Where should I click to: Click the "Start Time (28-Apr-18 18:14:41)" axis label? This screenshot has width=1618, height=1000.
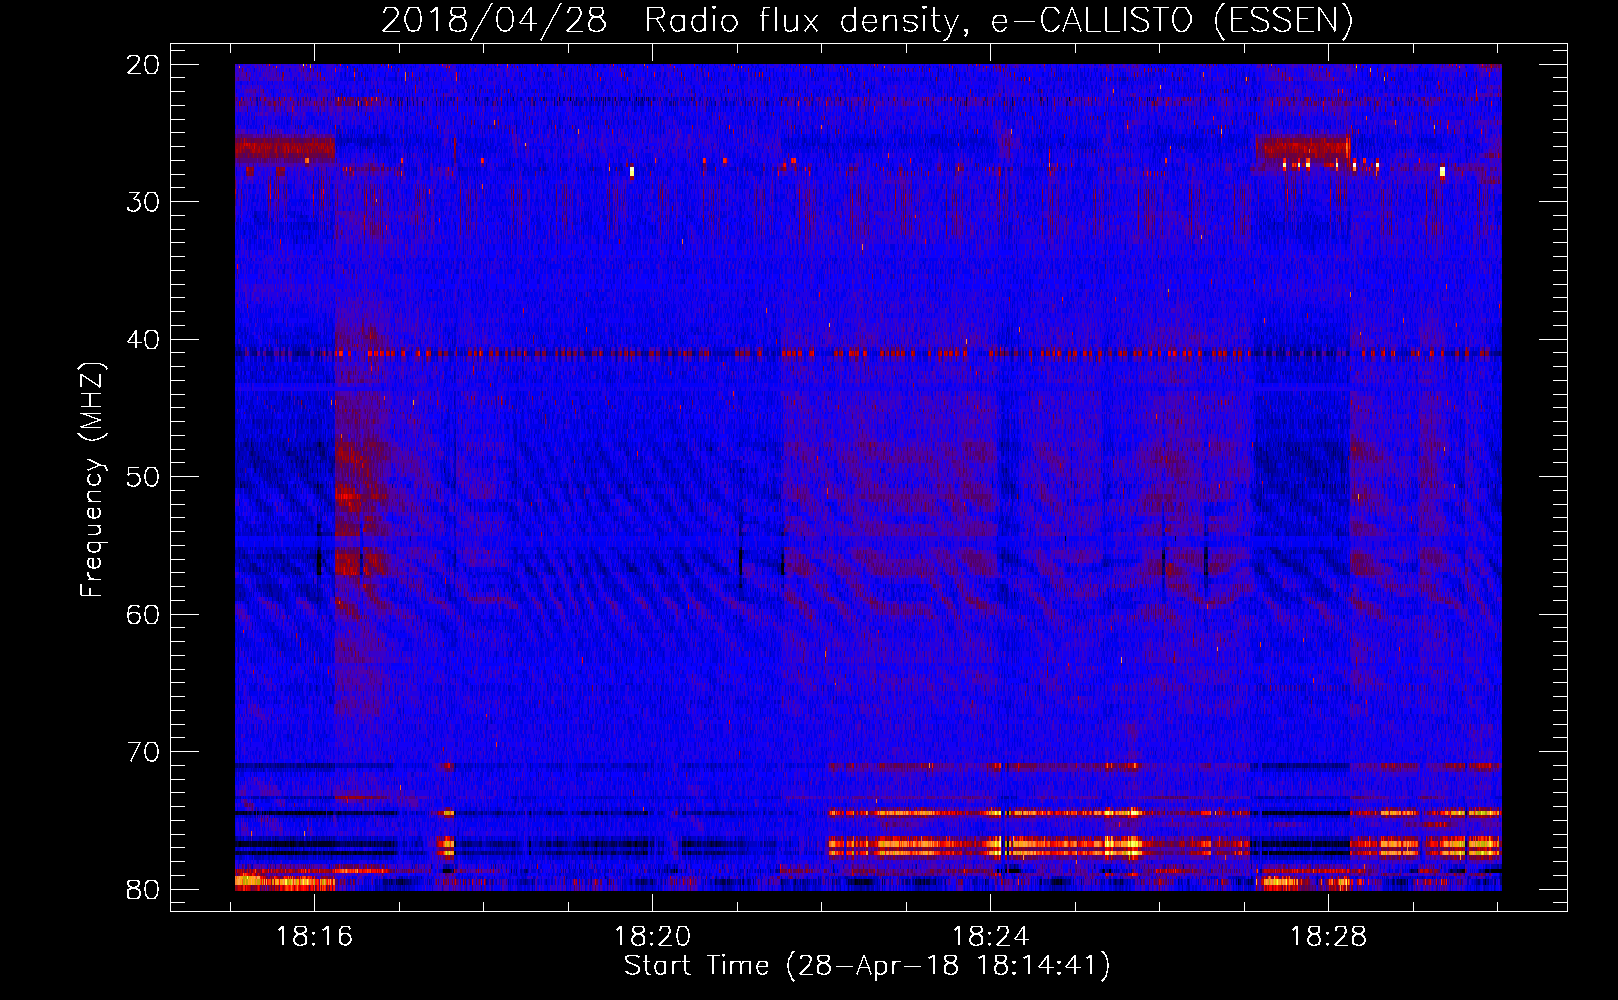867,966
